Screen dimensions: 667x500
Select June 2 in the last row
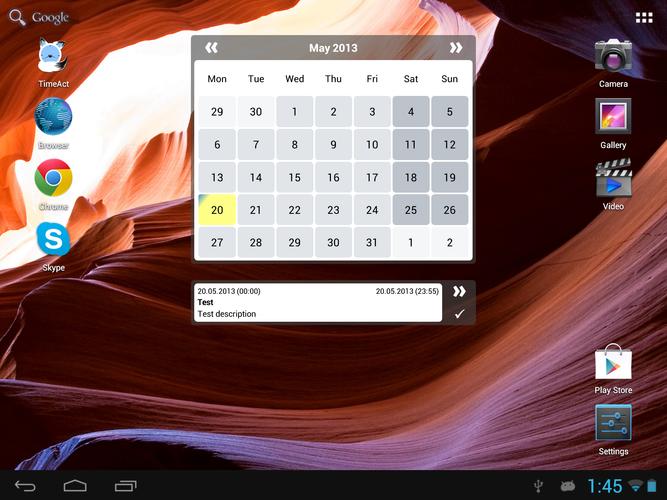[450, 242]
